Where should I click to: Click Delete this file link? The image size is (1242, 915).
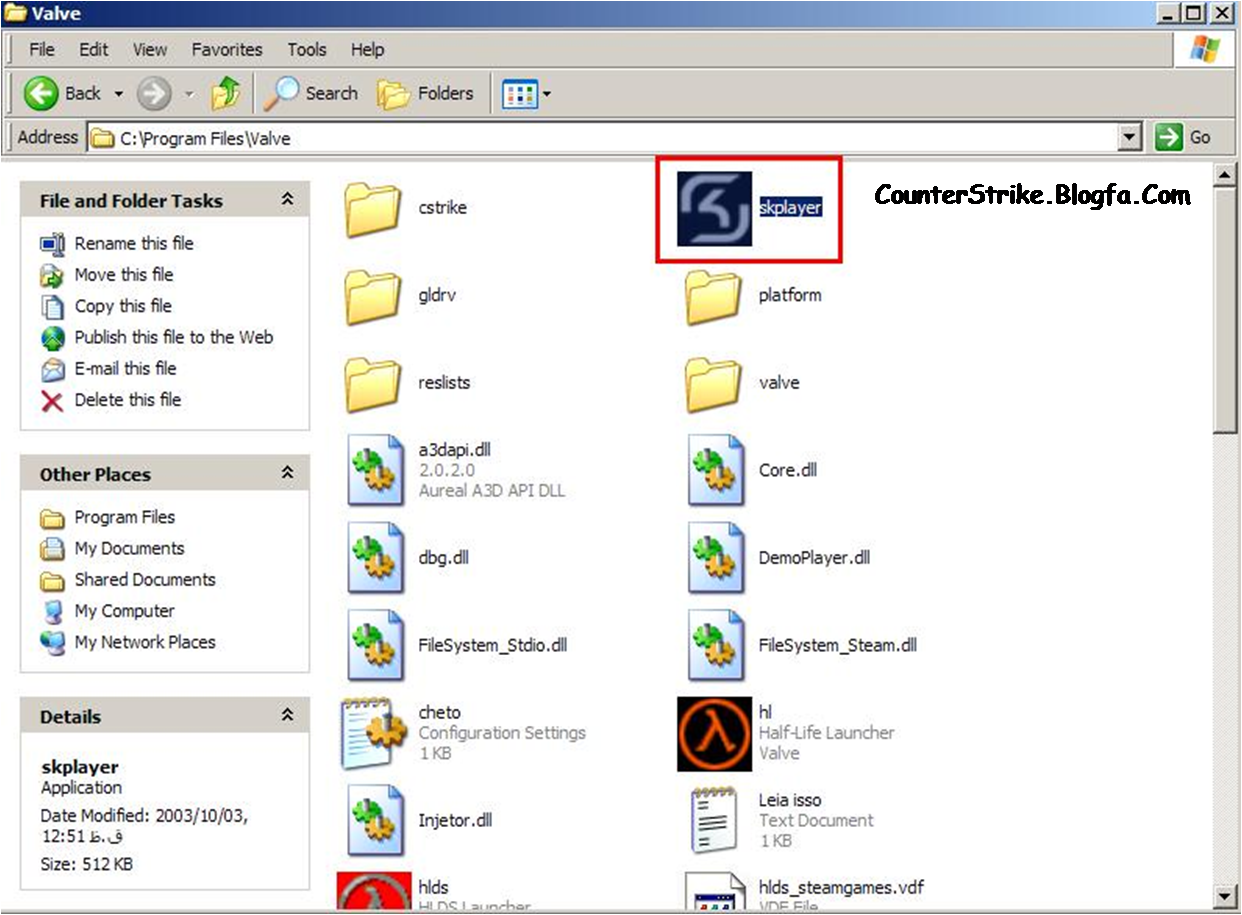tap(128, 400)
